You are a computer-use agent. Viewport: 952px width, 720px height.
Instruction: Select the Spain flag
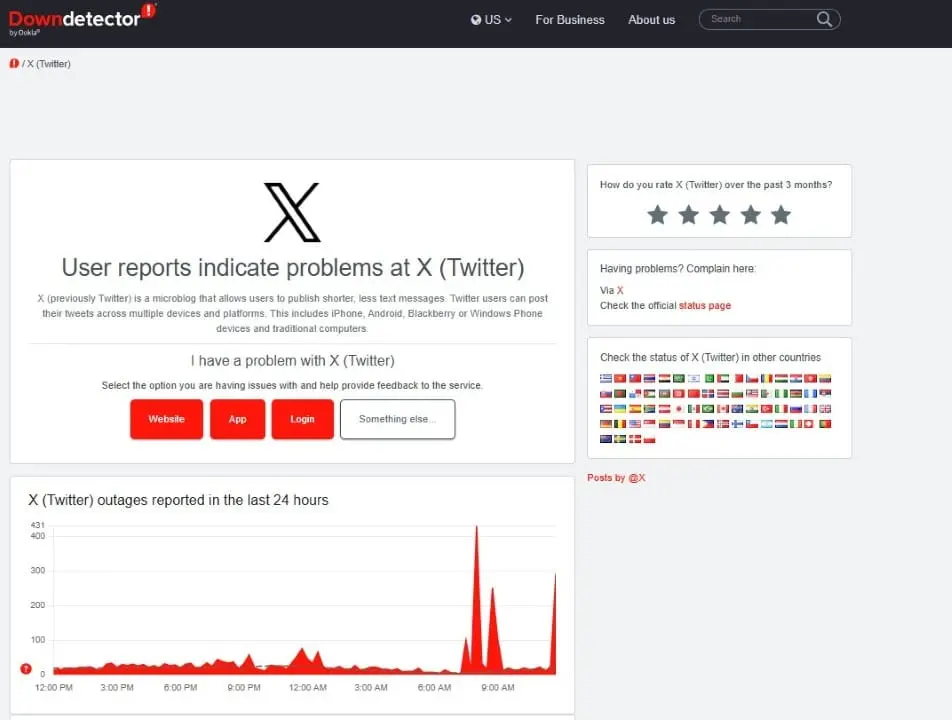tap(635, 409)
